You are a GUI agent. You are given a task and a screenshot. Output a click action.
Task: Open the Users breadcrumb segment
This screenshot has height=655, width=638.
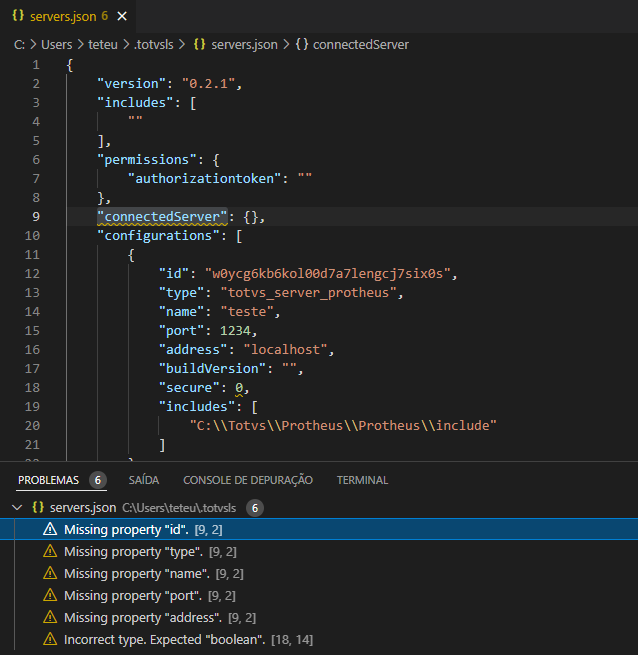[x=56, y=45]
